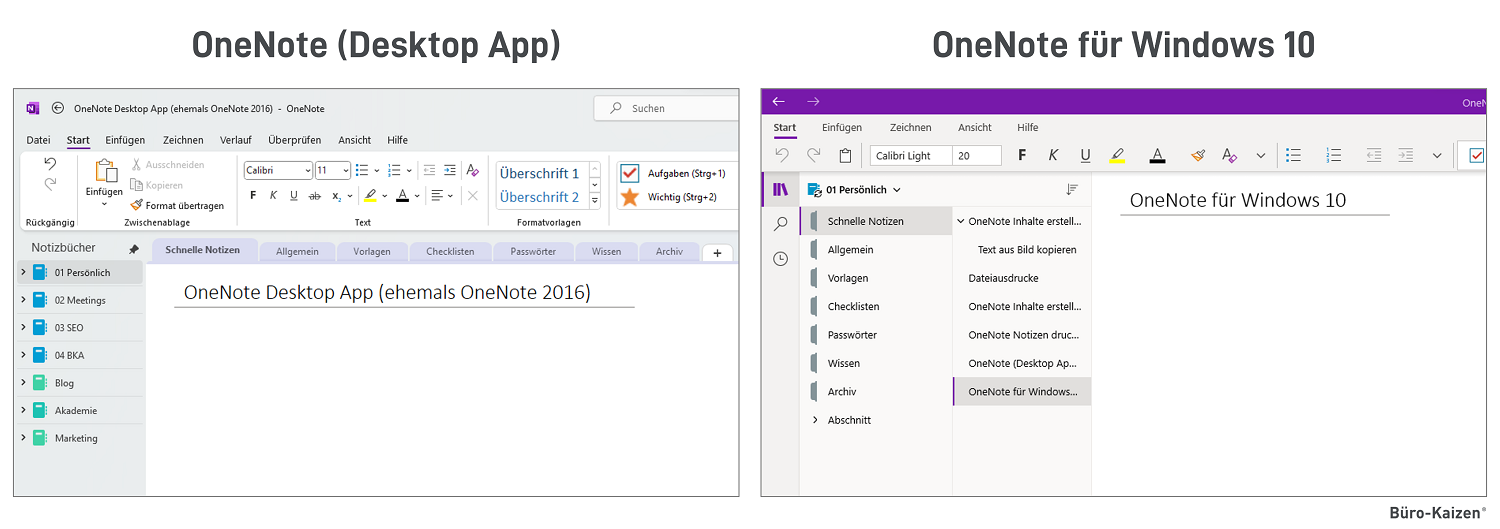Viewport: 1500px width, 529px height.
Task: Click the Suchen search box
Action: 666,108
